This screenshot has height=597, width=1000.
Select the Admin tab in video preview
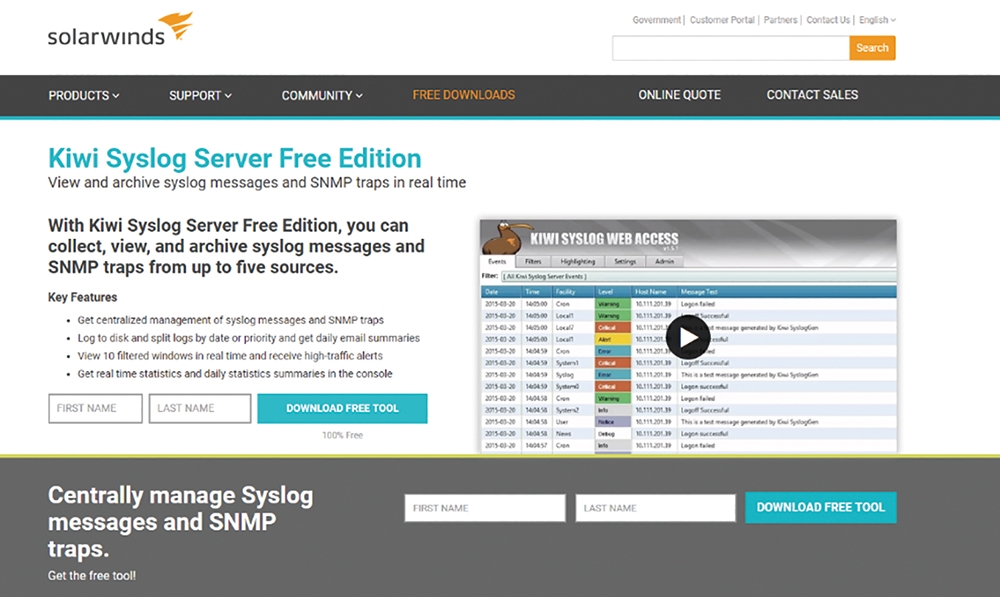665,262
